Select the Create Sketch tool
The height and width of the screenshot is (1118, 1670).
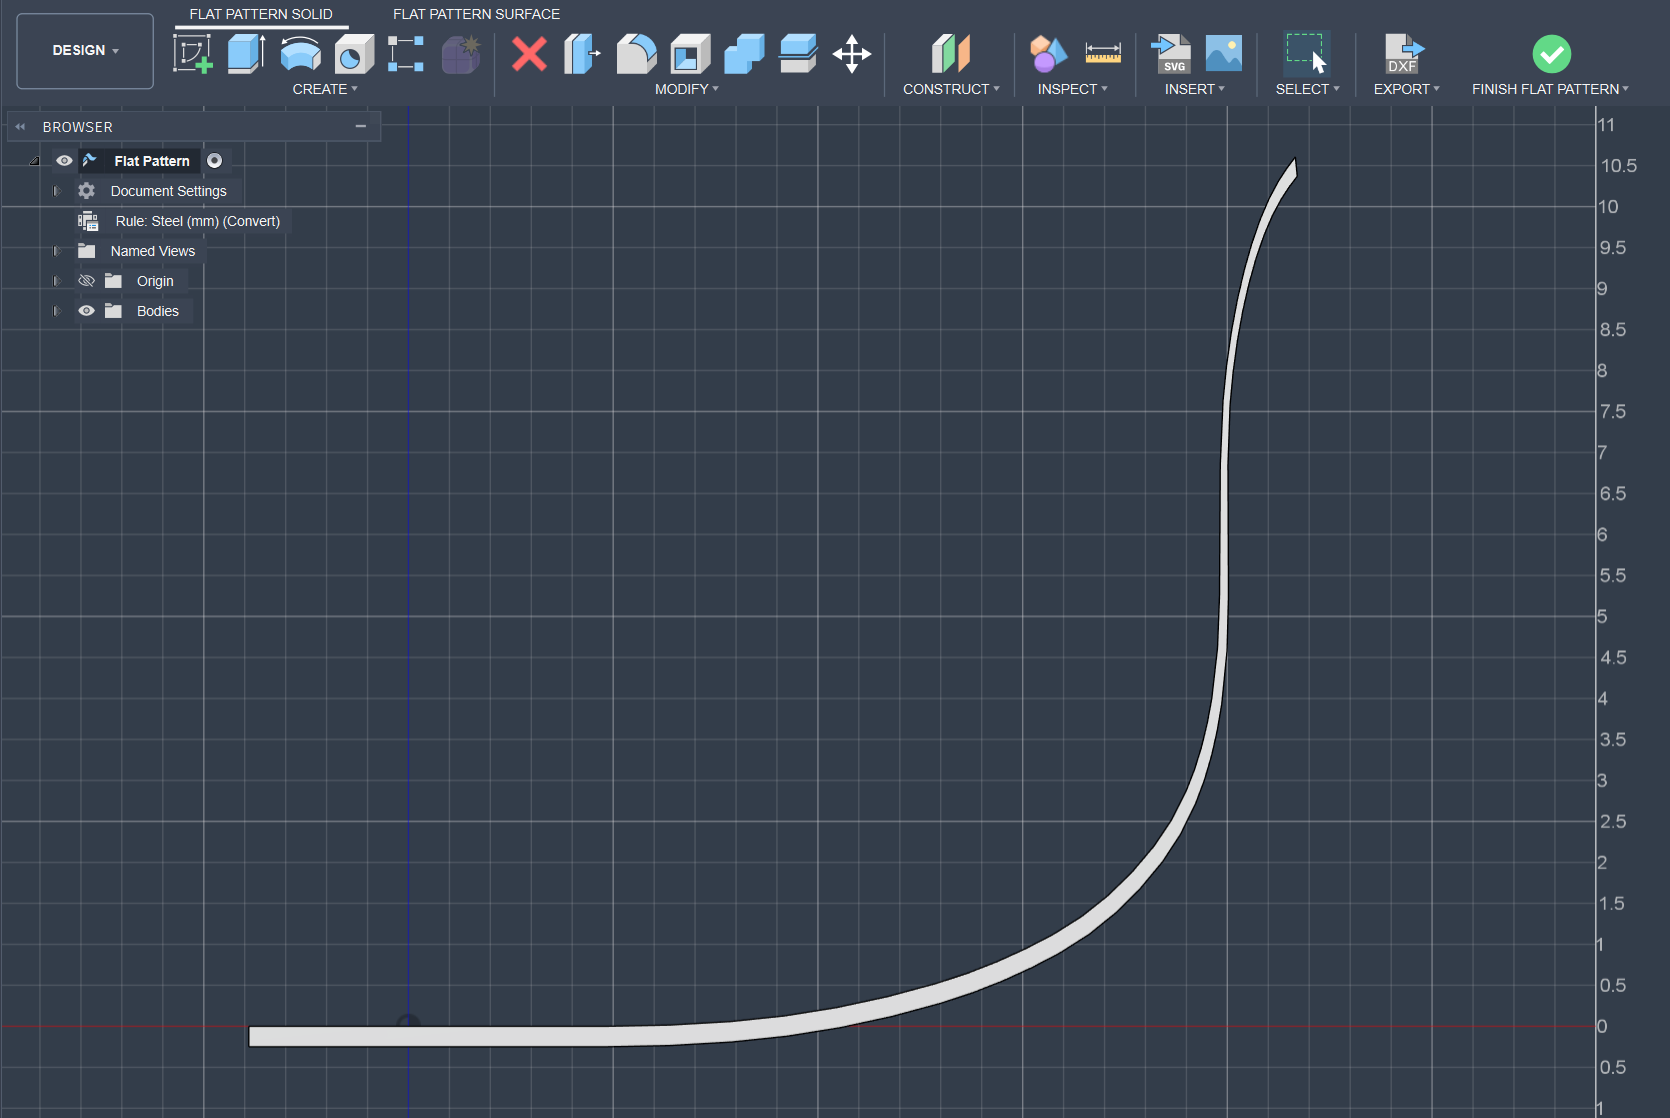click(x=193, y=54)
